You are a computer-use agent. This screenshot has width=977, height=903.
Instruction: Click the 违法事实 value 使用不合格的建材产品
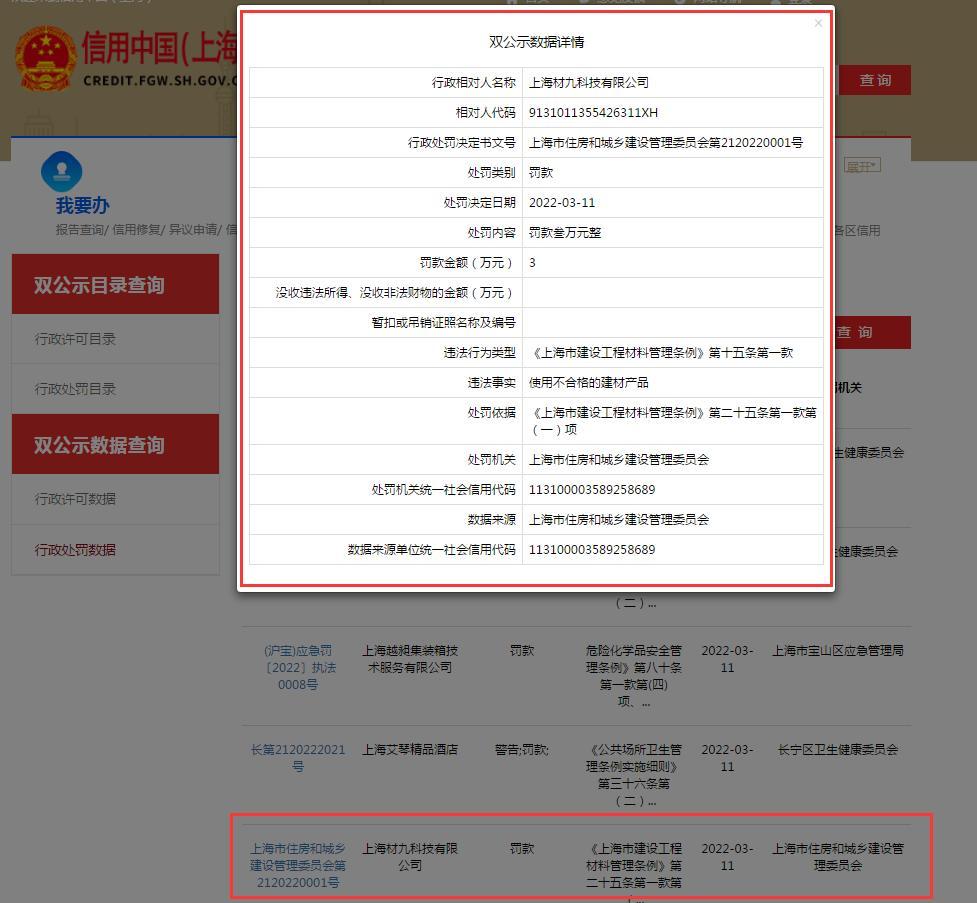pos(589,383)
